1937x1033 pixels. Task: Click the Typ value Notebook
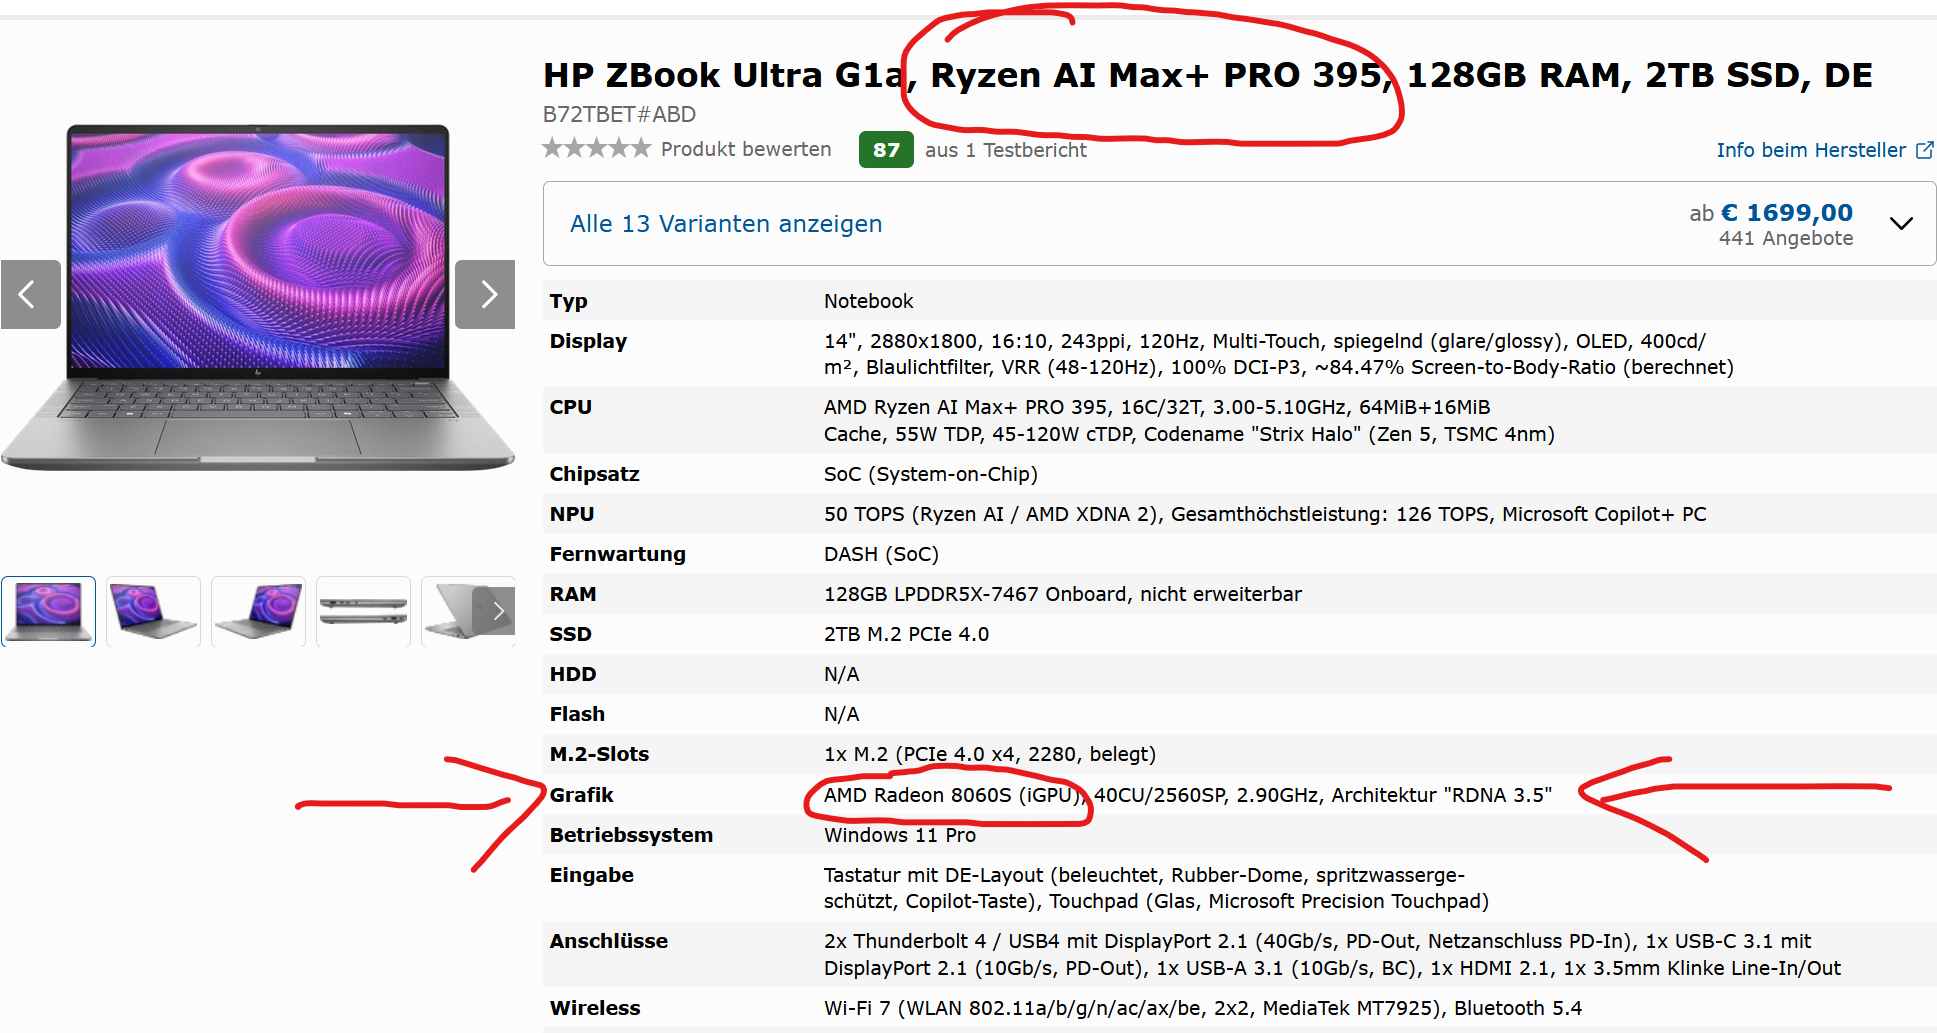868,301
